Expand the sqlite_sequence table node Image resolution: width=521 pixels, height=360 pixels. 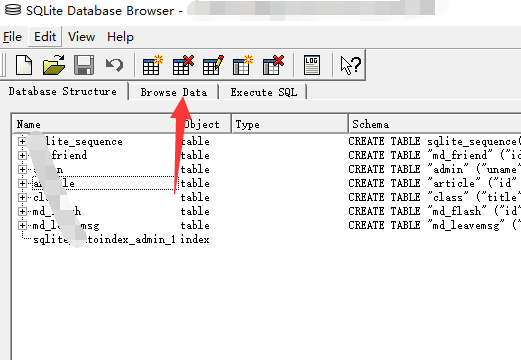[22, 141]
